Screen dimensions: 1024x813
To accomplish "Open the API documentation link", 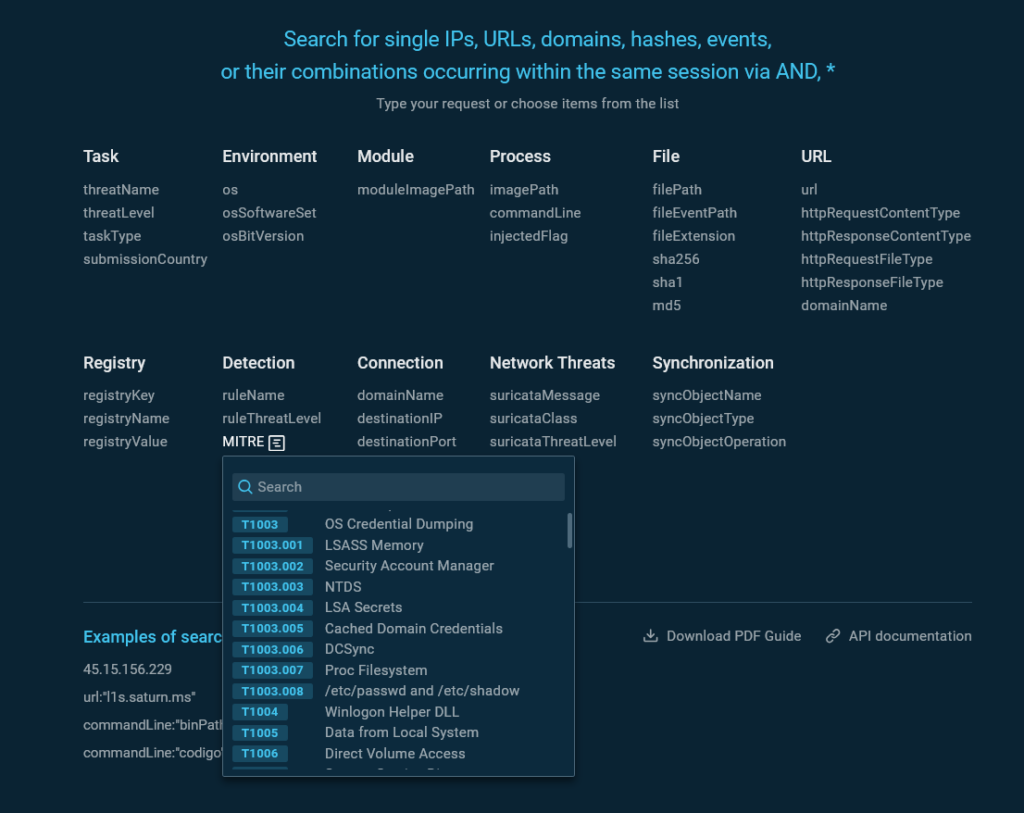I will (x=909, y=636).
